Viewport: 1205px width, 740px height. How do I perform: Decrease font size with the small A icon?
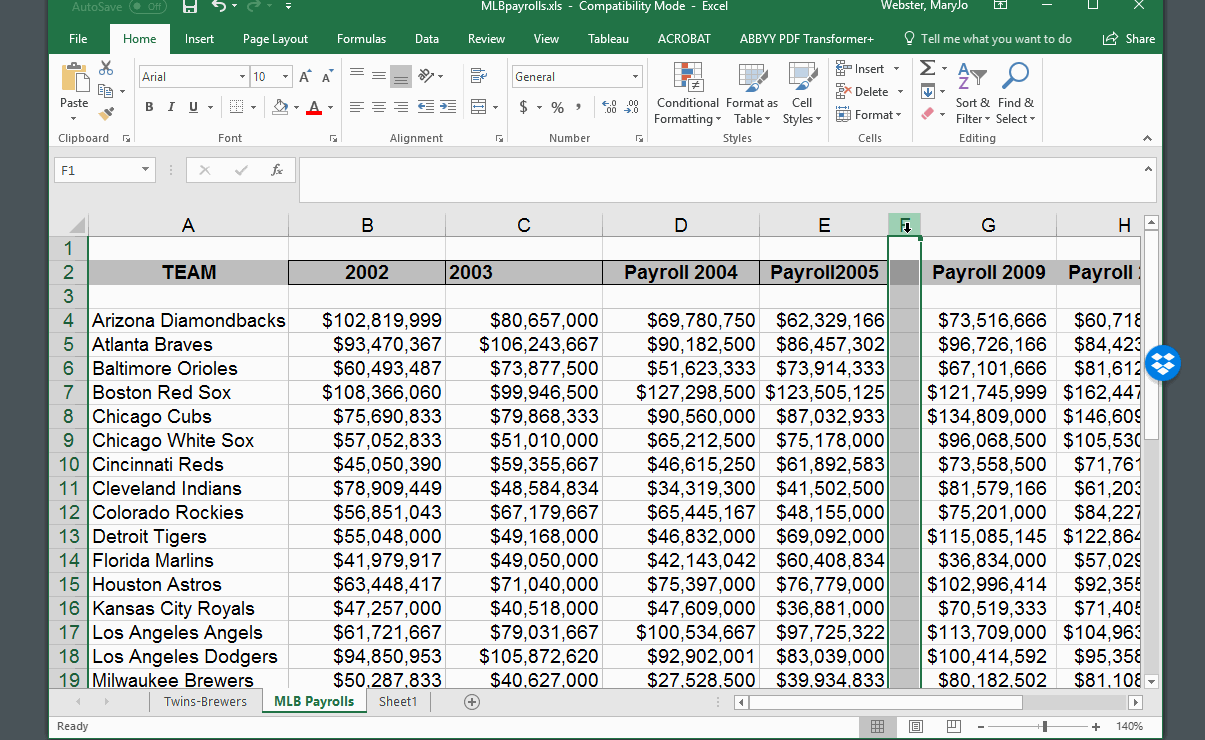tap(327, 77)
